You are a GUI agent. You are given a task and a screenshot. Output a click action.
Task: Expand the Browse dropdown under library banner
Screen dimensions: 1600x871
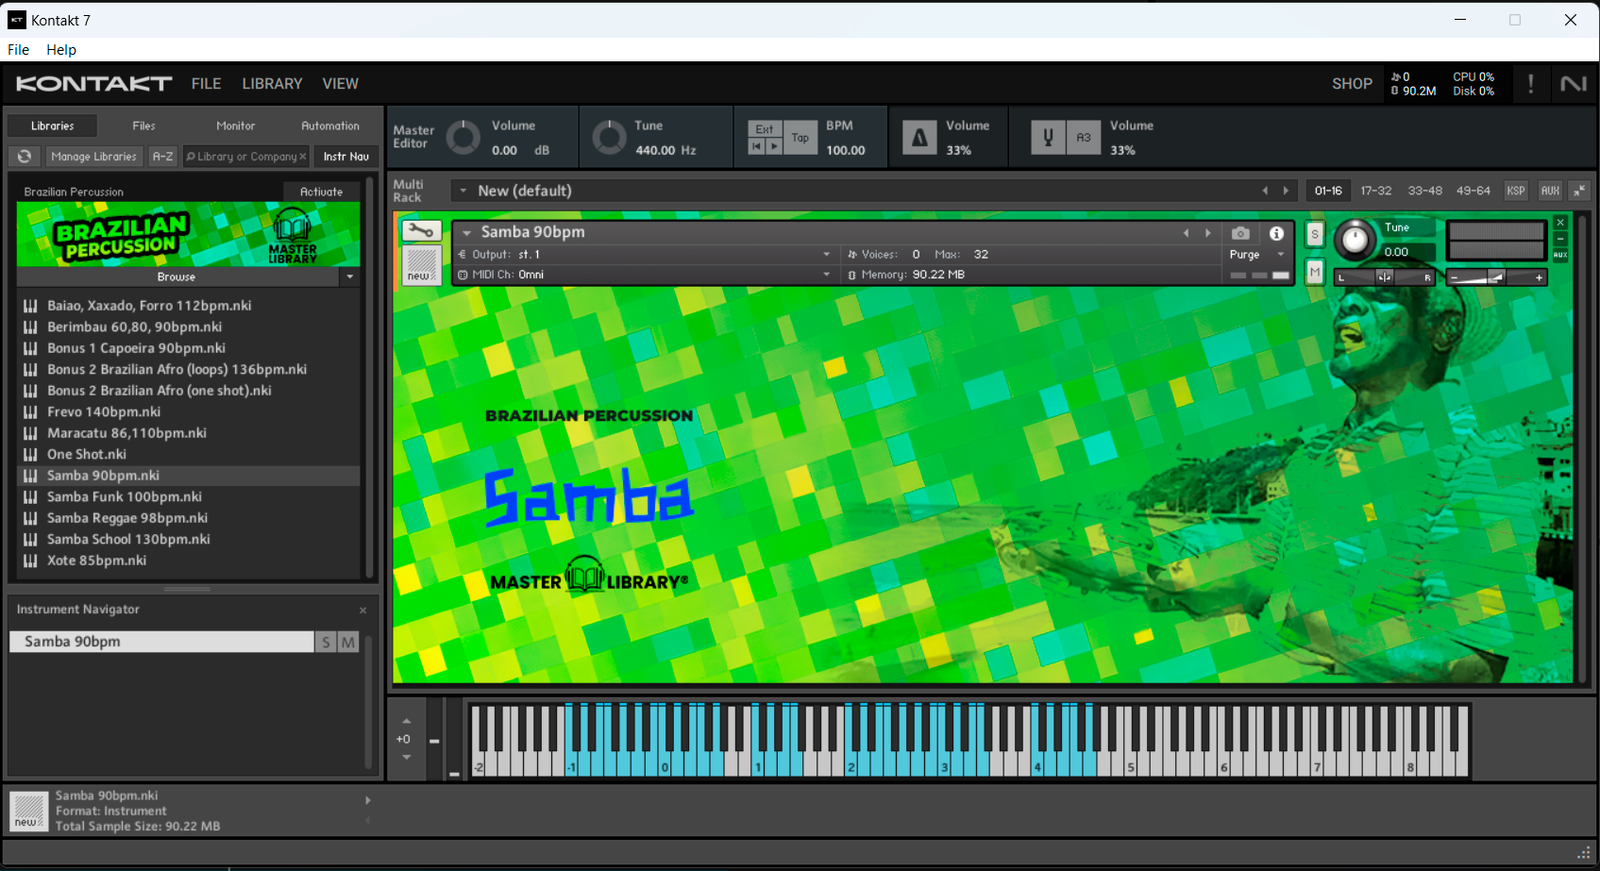click(349, 277)
